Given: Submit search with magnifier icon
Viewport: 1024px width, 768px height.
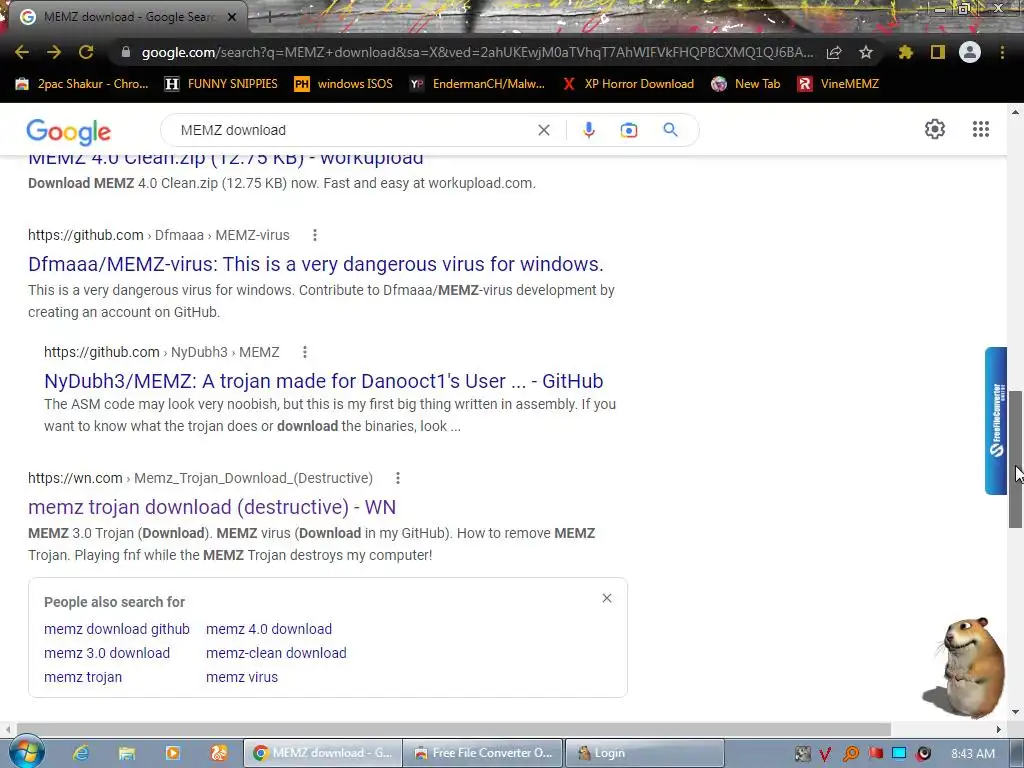Looking at the screenshot, I should click(x=670, y=130).
